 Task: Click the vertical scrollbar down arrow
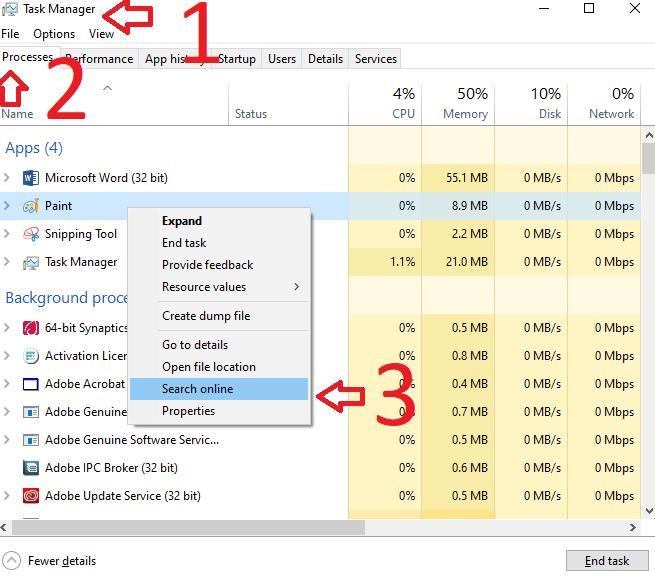click(x=649, y=510)
